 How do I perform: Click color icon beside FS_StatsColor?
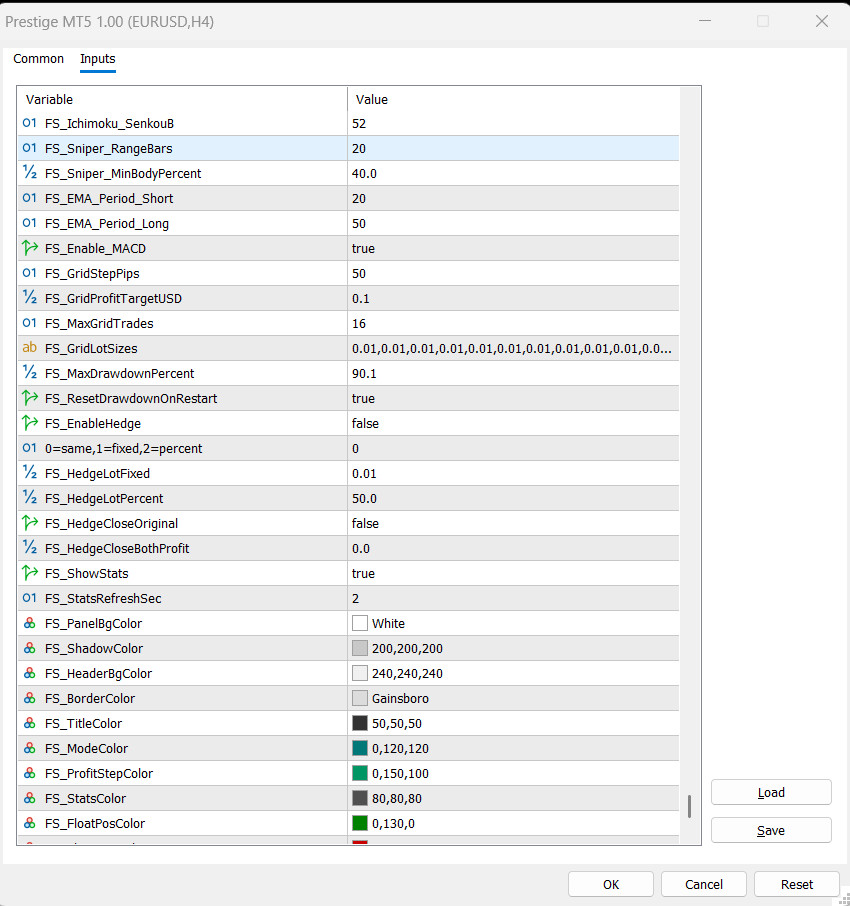click(29, 798)
